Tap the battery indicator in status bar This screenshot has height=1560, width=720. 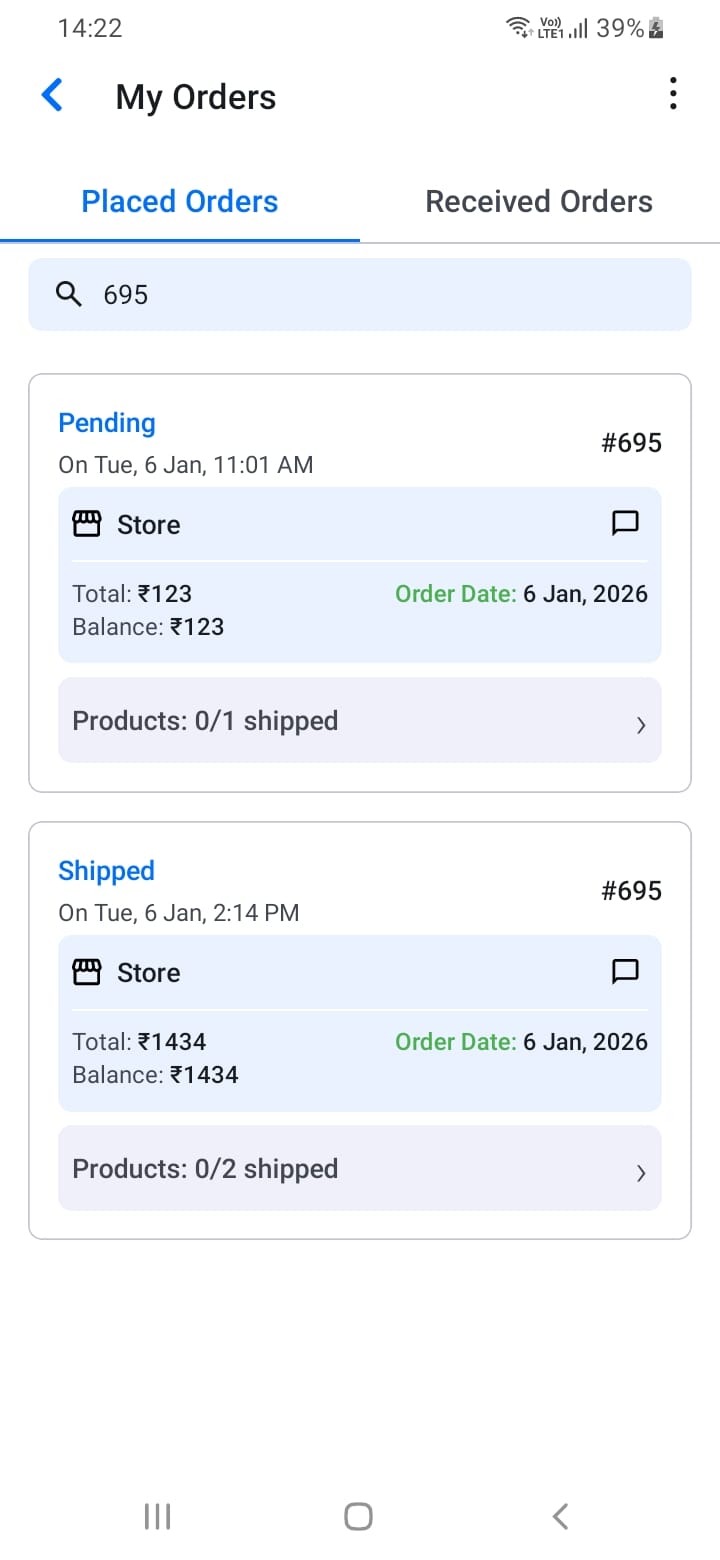[x=656, y=29]
